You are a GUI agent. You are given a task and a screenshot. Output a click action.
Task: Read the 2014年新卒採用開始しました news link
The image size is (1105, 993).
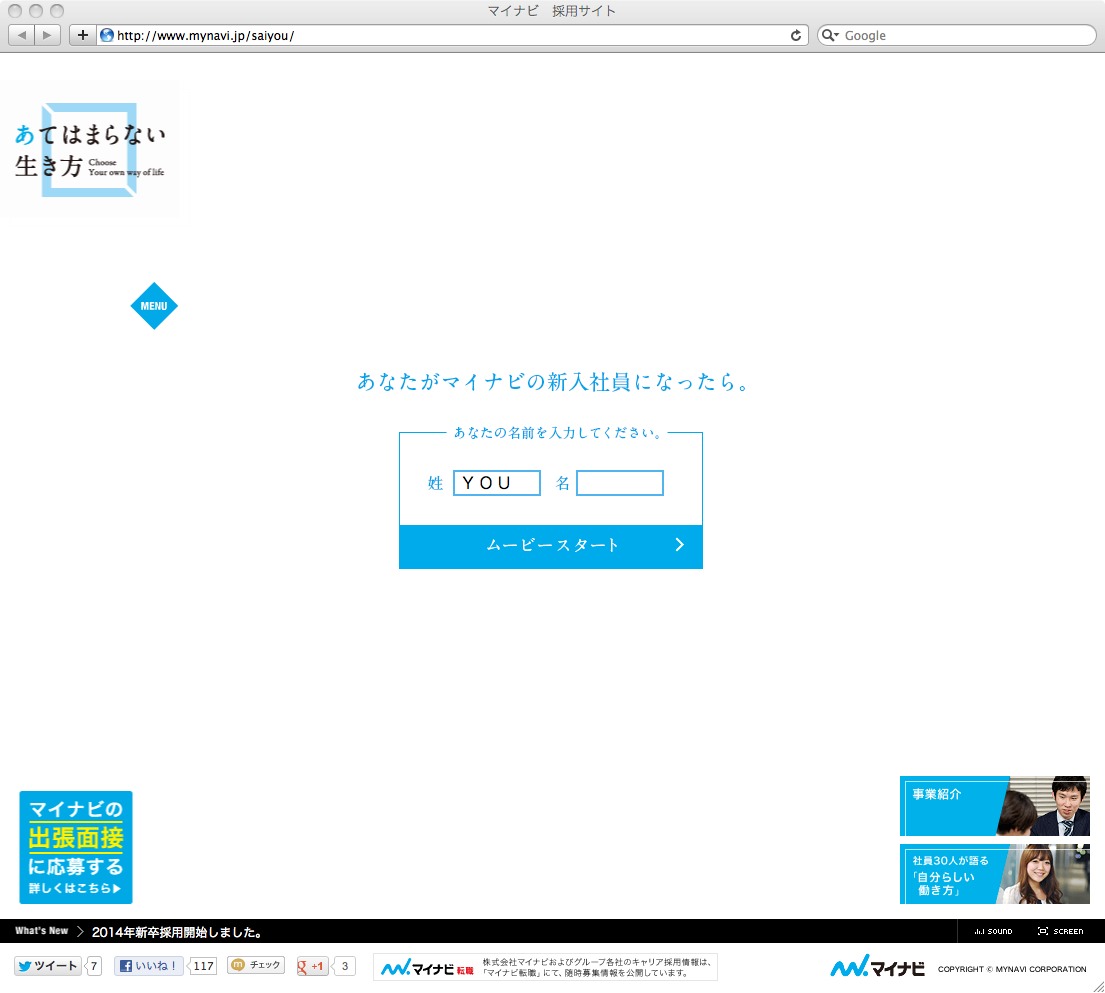[x=178, y=932]
